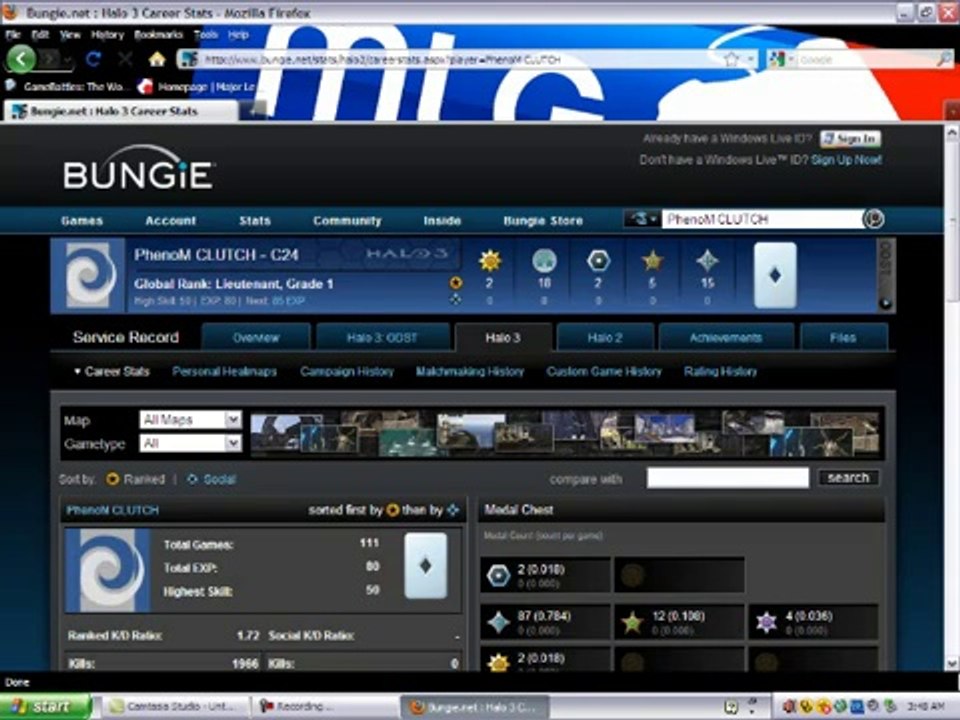Bookmark page with star icon
The width and height of the screenshot is (960, 720).
[x=731, y=59]
